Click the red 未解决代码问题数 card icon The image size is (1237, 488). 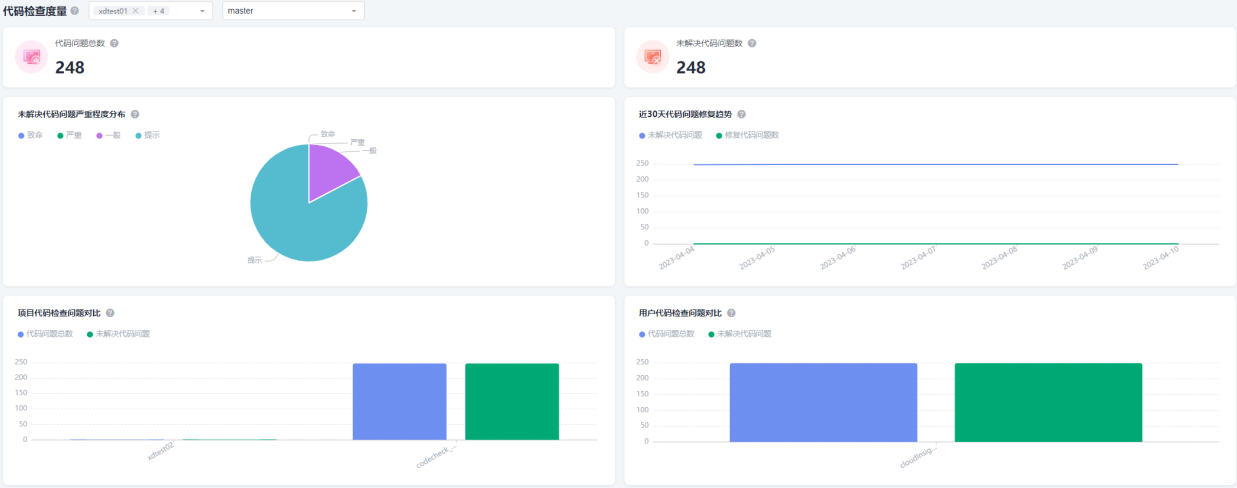653,57
